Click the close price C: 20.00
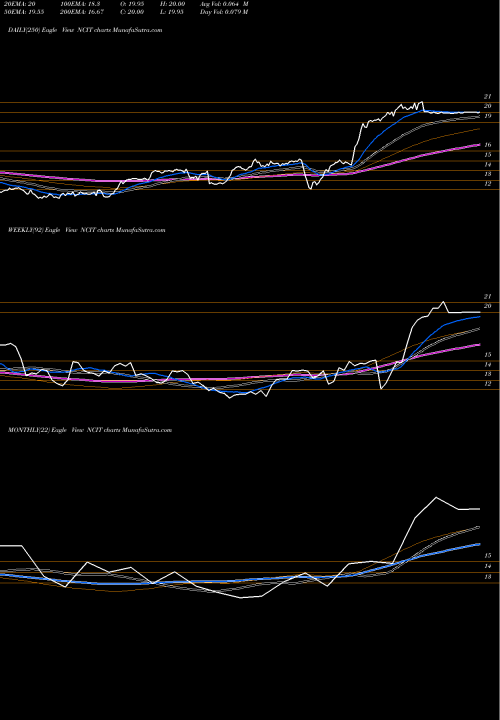Screen dimensions: 500x720 point(132,12)
